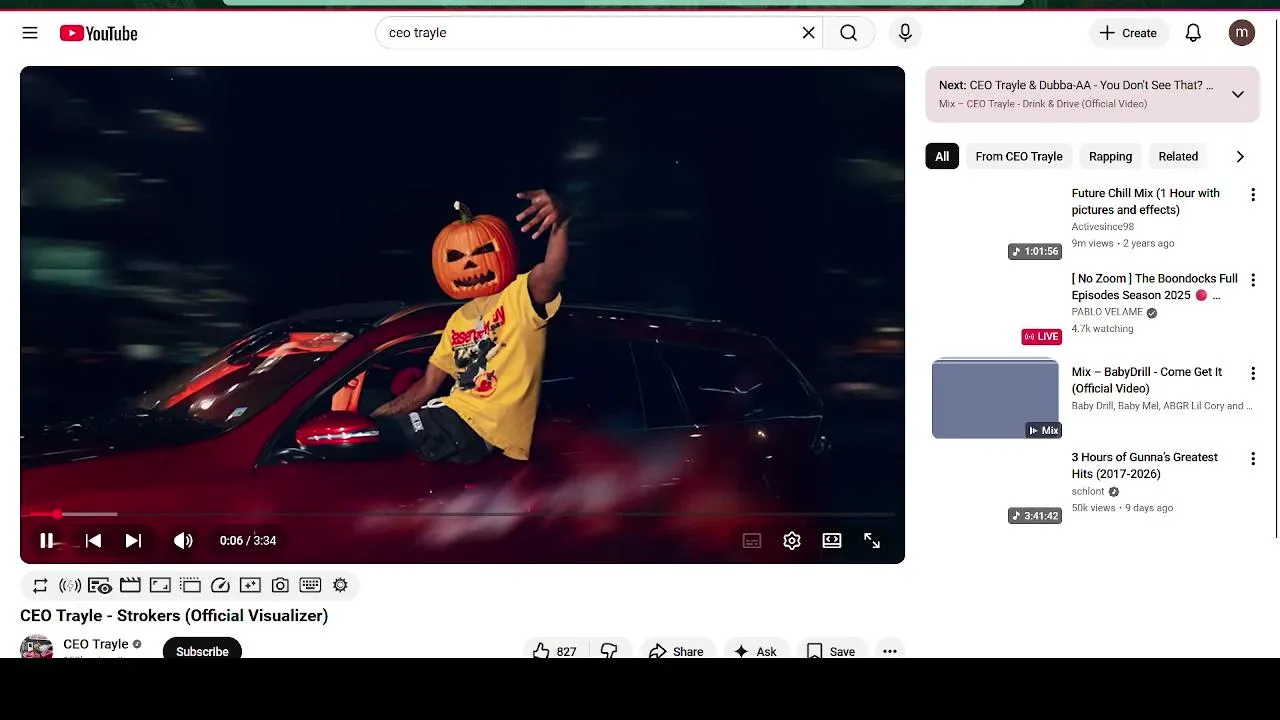Skip to the previous video
The width and height of the screenshot is (1280, 720).
coord(93,541)
